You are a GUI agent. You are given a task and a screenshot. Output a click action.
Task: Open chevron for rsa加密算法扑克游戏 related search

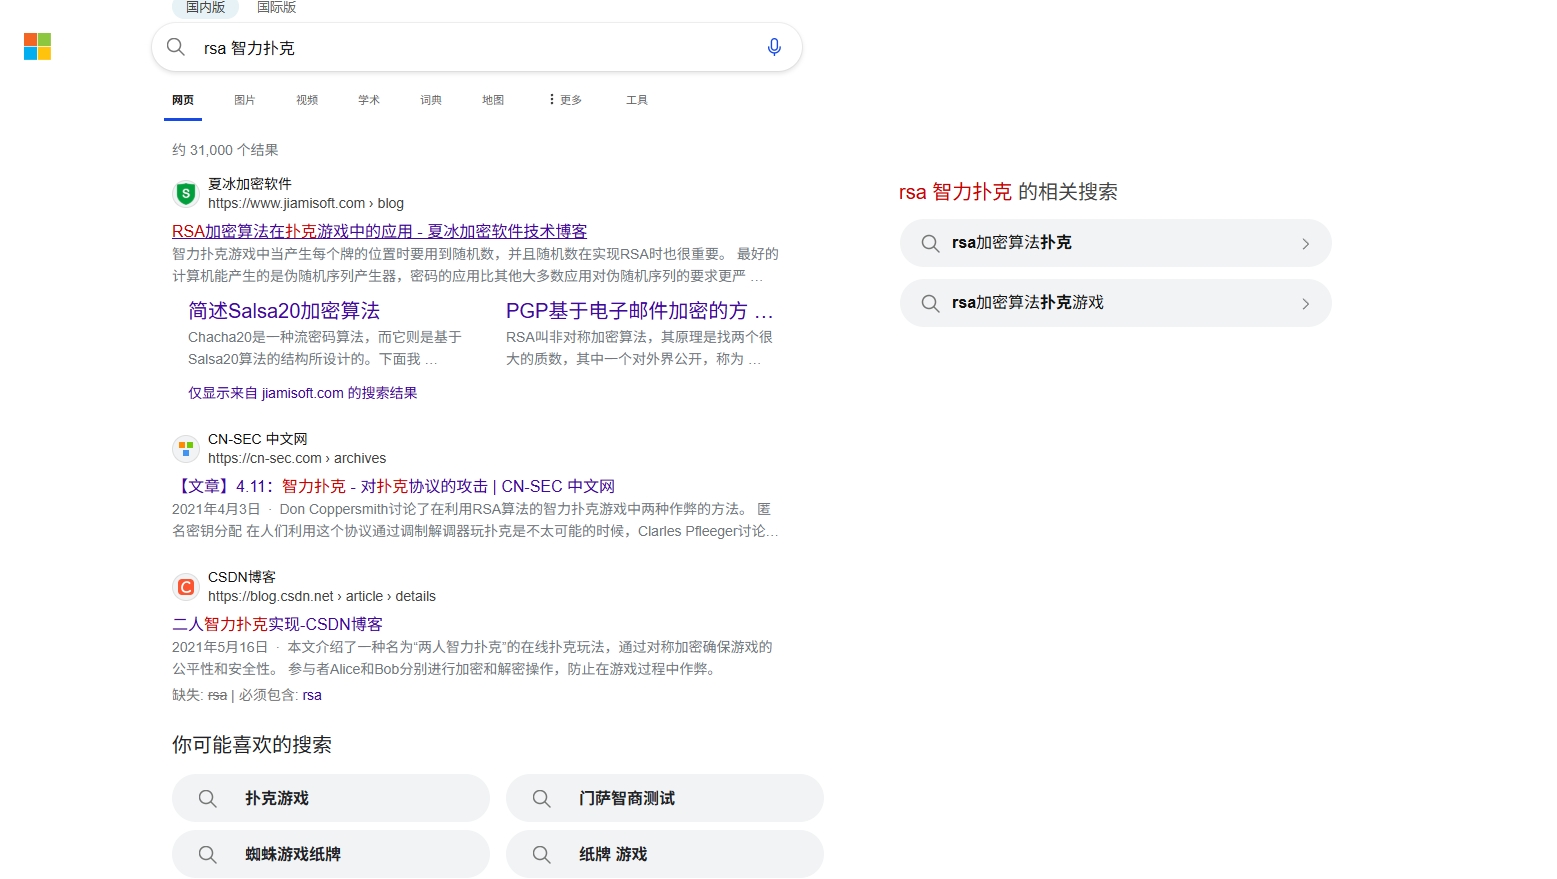click(1305, 304)
